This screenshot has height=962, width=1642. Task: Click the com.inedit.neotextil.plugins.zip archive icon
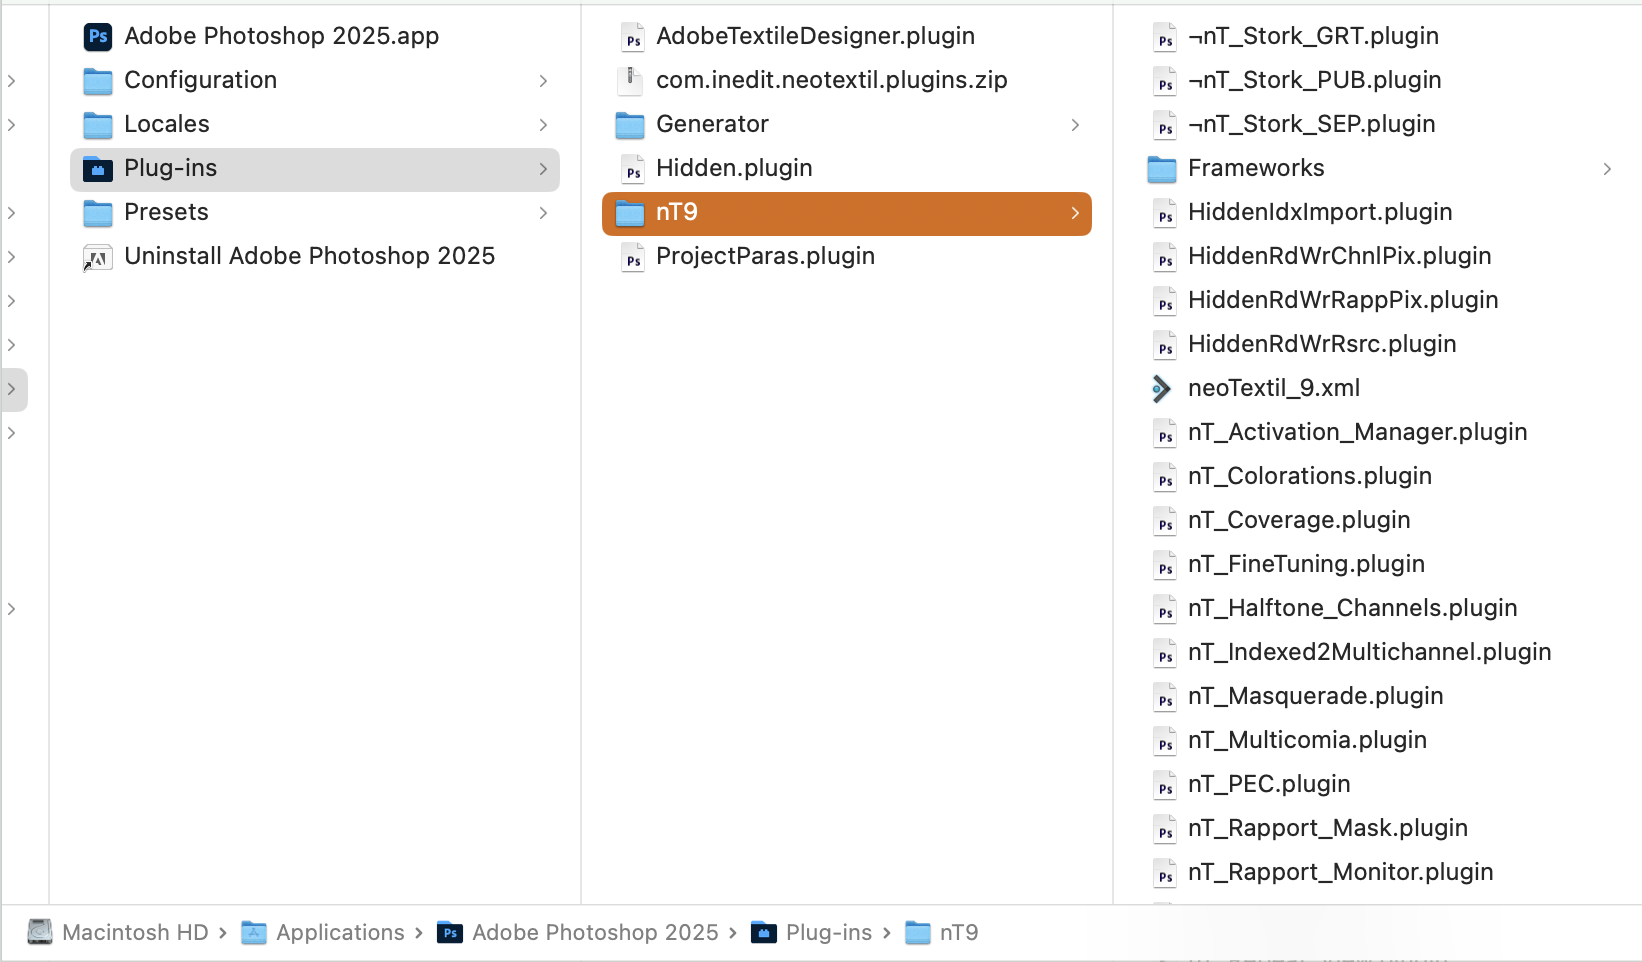point(630,81)
